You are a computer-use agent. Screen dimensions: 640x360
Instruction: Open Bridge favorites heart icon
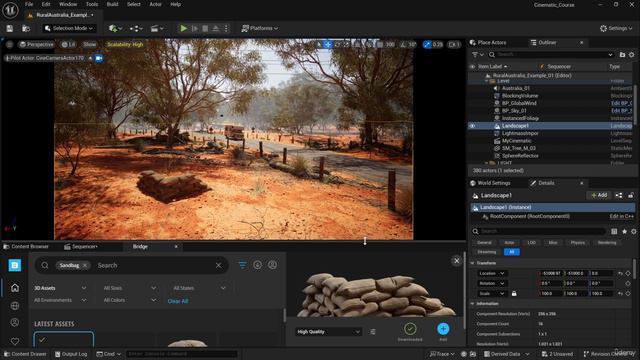click(15, 341)
